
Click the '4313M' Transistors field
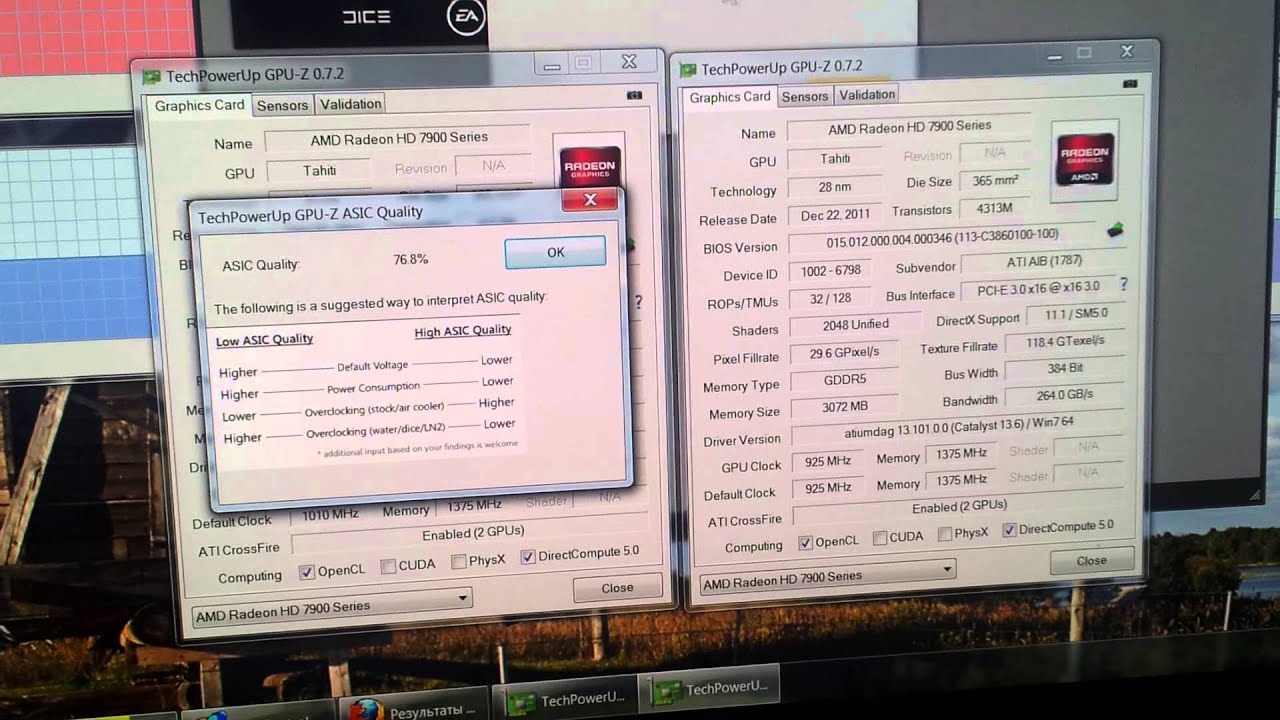click(994, 208)
